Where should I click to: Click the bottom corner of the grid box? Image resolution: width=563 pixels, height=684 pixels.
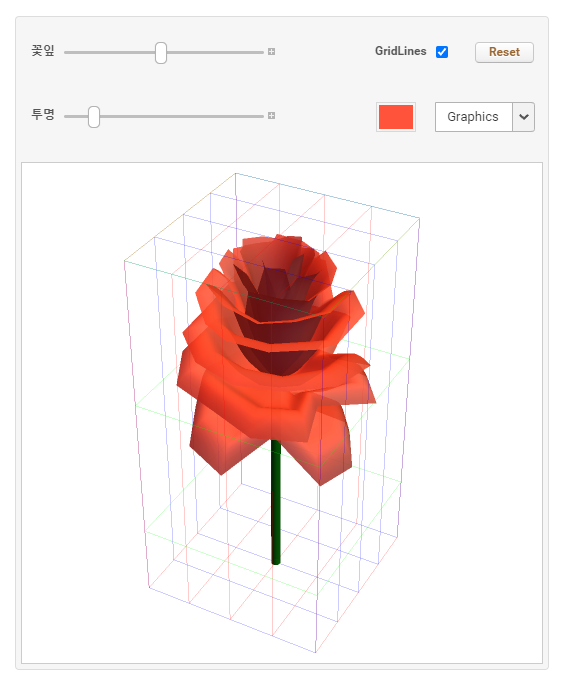click(x=315, y=653)
